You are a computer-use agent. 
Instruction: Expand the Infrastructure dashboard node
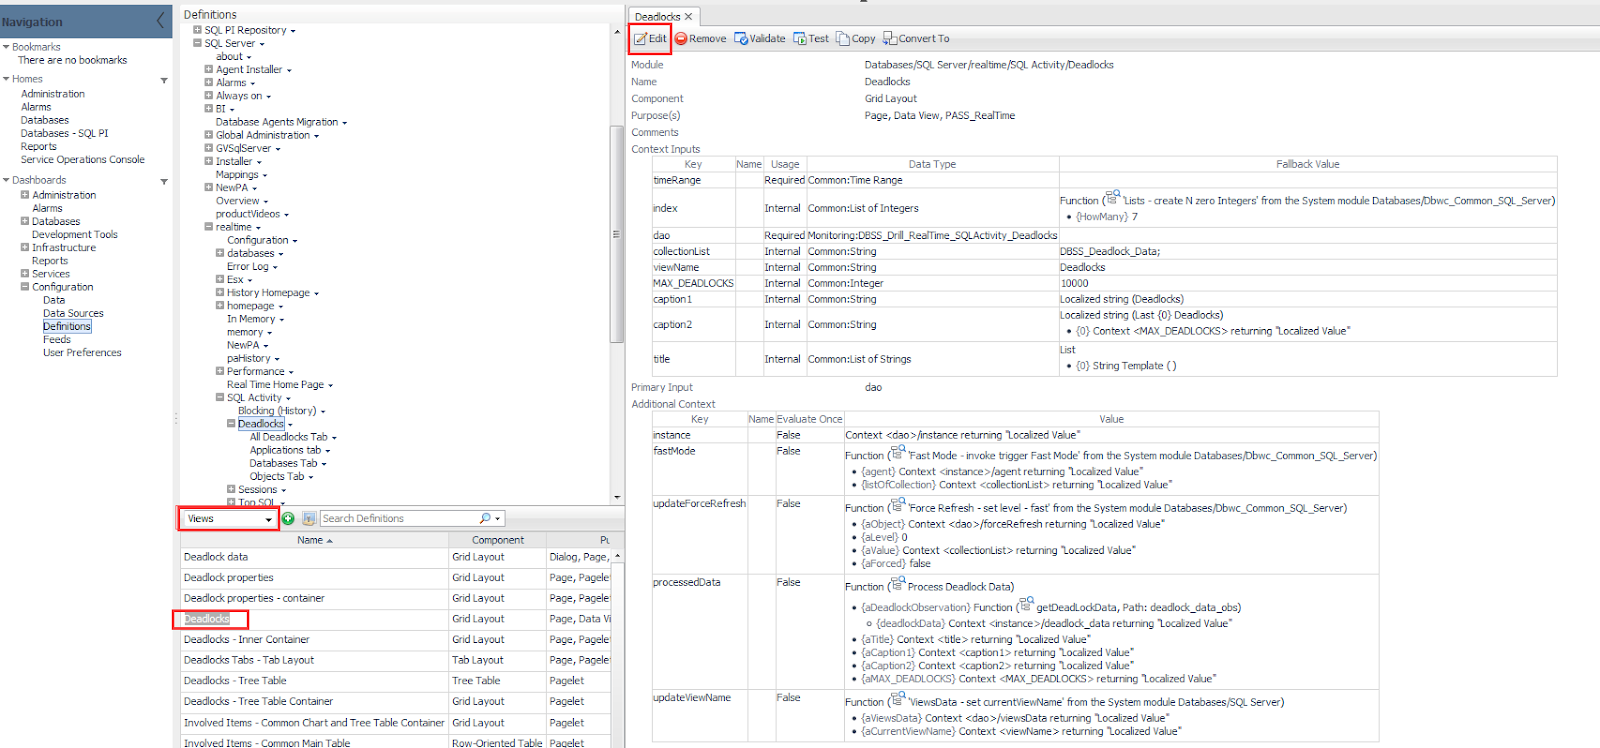[x=25, y=247]
